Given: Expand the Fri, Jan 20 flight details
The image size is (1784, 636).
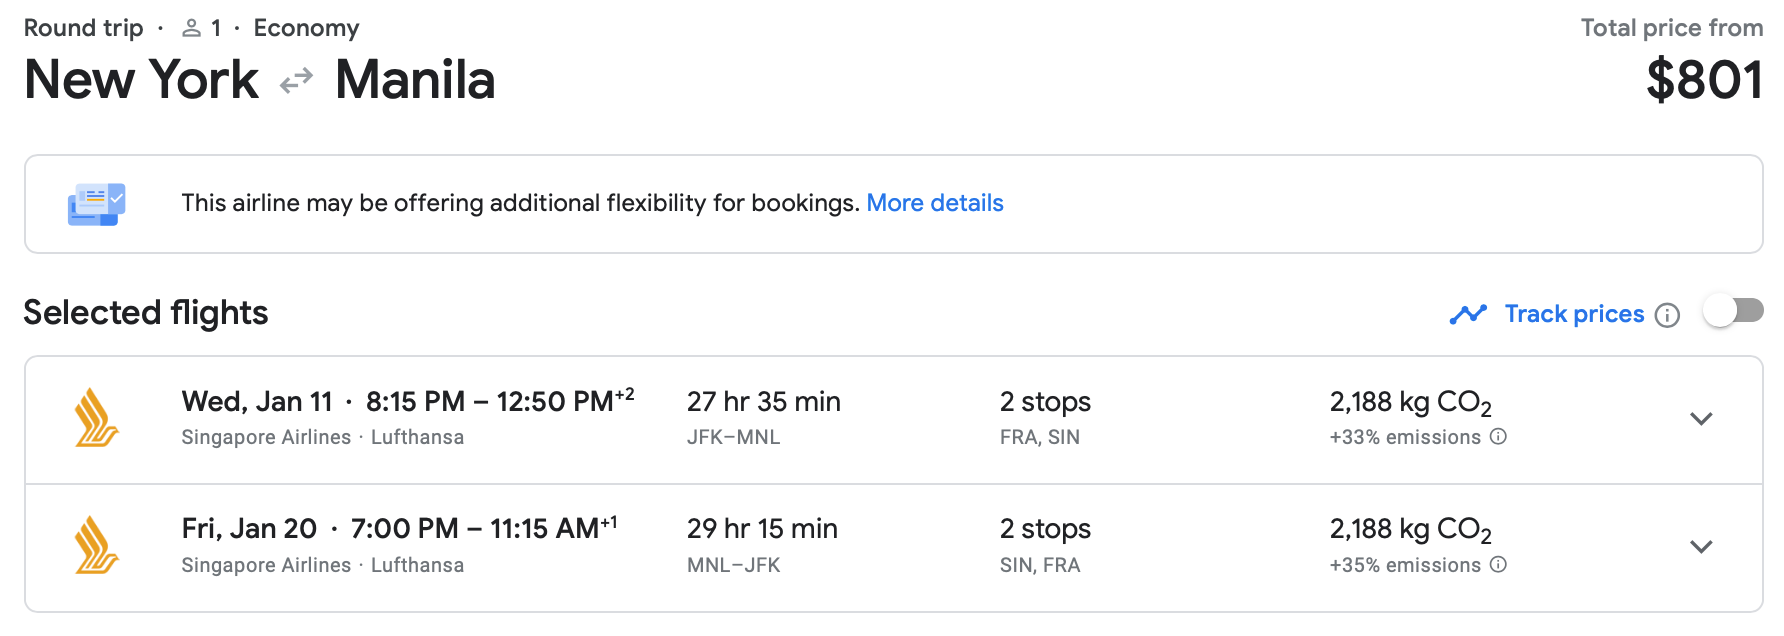Looking at the screenshot, I should pos(1701,547).
